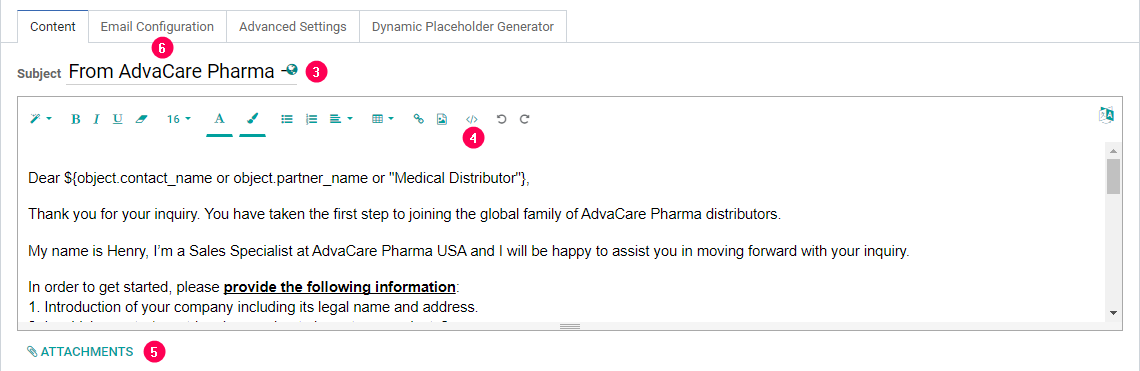Open the font size 16 dropdown
Viewport: 1140px width, 371px height.
[179, 119]
